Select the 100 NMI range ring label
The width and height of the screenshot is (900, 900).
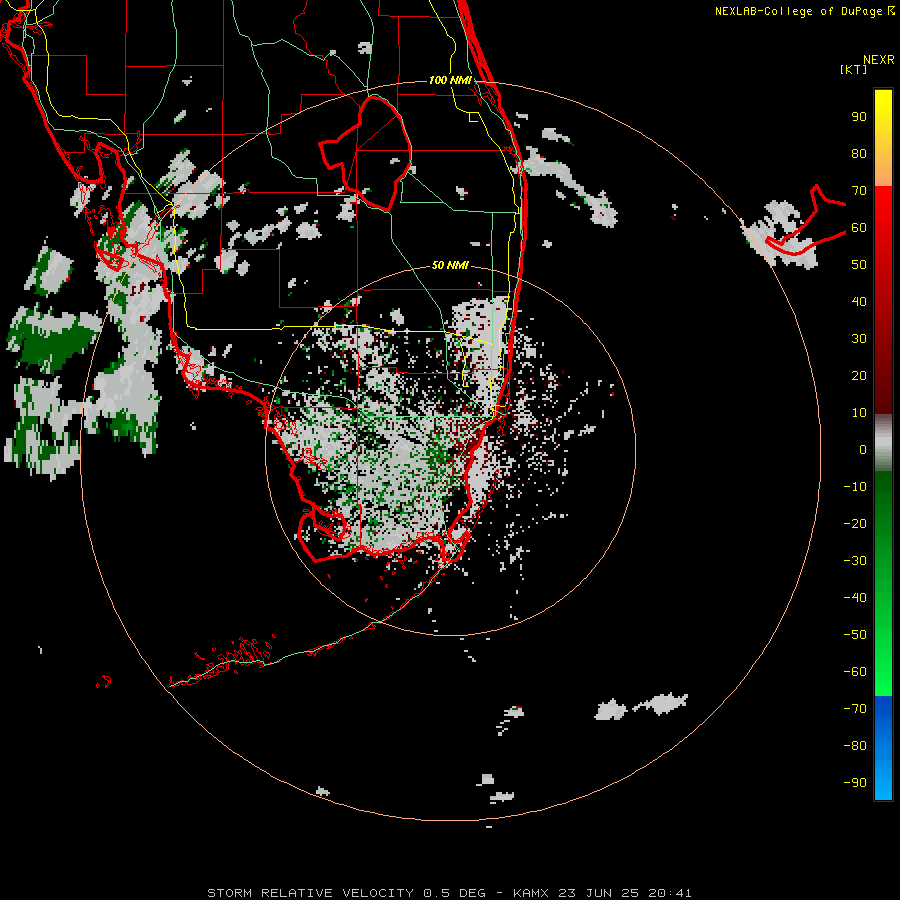tap(450, 80)
